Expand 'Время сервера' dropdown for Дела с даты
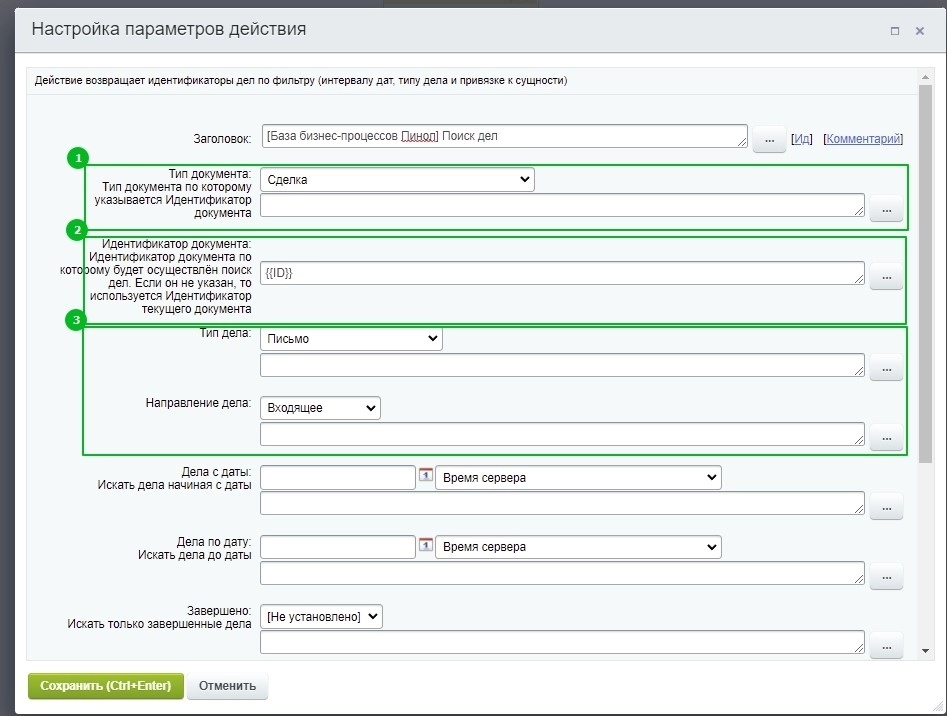 [x=578, y=478]
